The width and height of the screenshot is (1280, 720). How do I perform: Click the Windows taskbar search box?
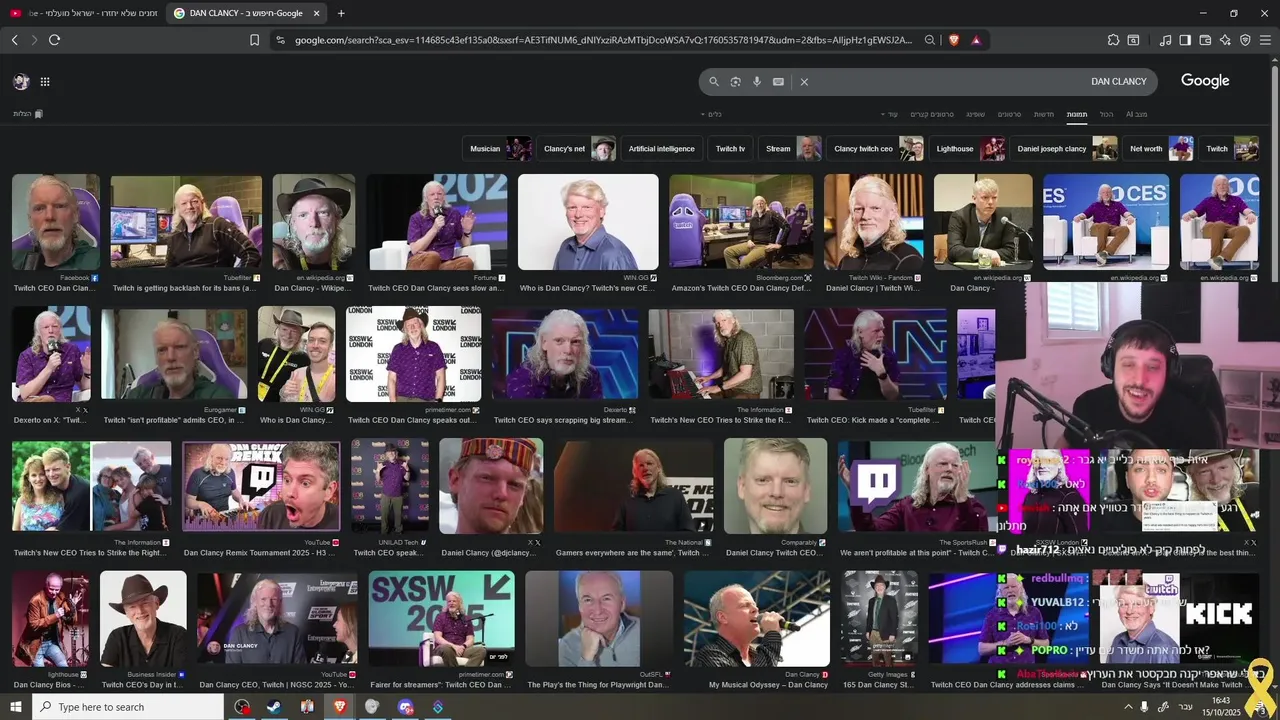pos(128,707)
